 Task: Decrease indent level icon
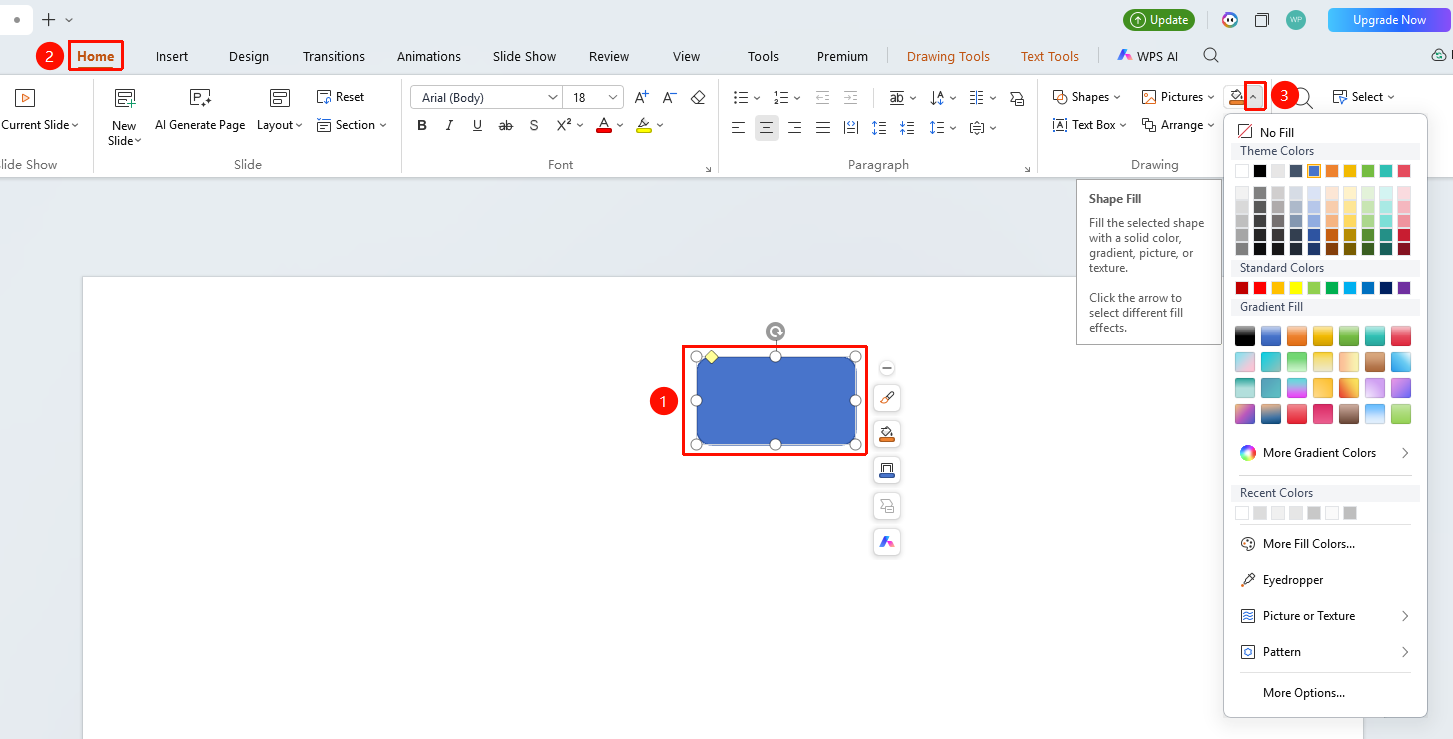(x=822, y=97)
